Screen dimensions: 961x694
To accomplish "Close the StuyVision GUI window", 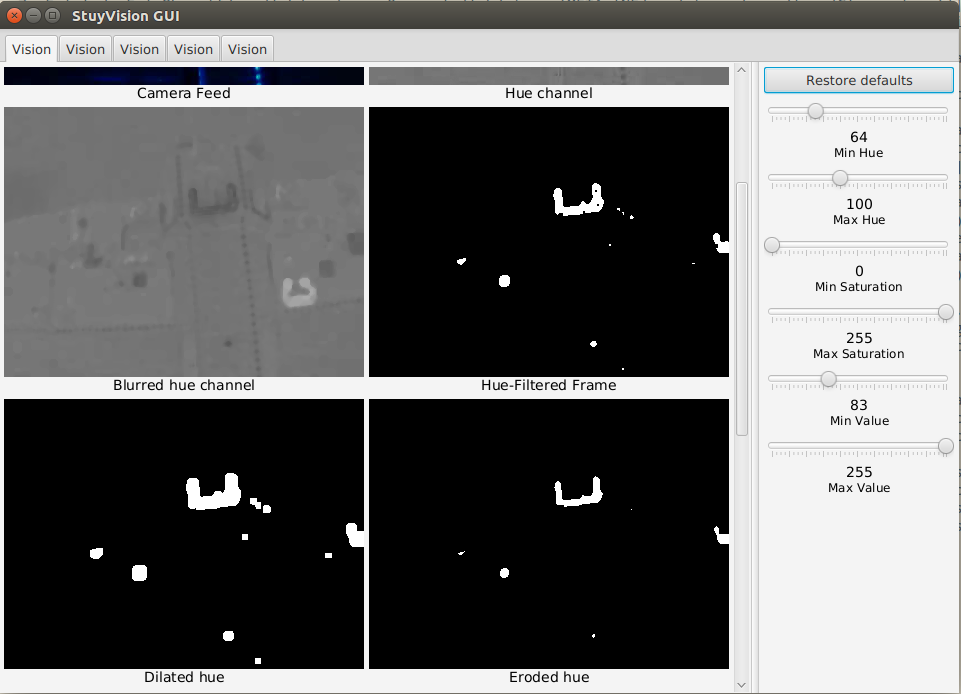I will coord(15,15).
